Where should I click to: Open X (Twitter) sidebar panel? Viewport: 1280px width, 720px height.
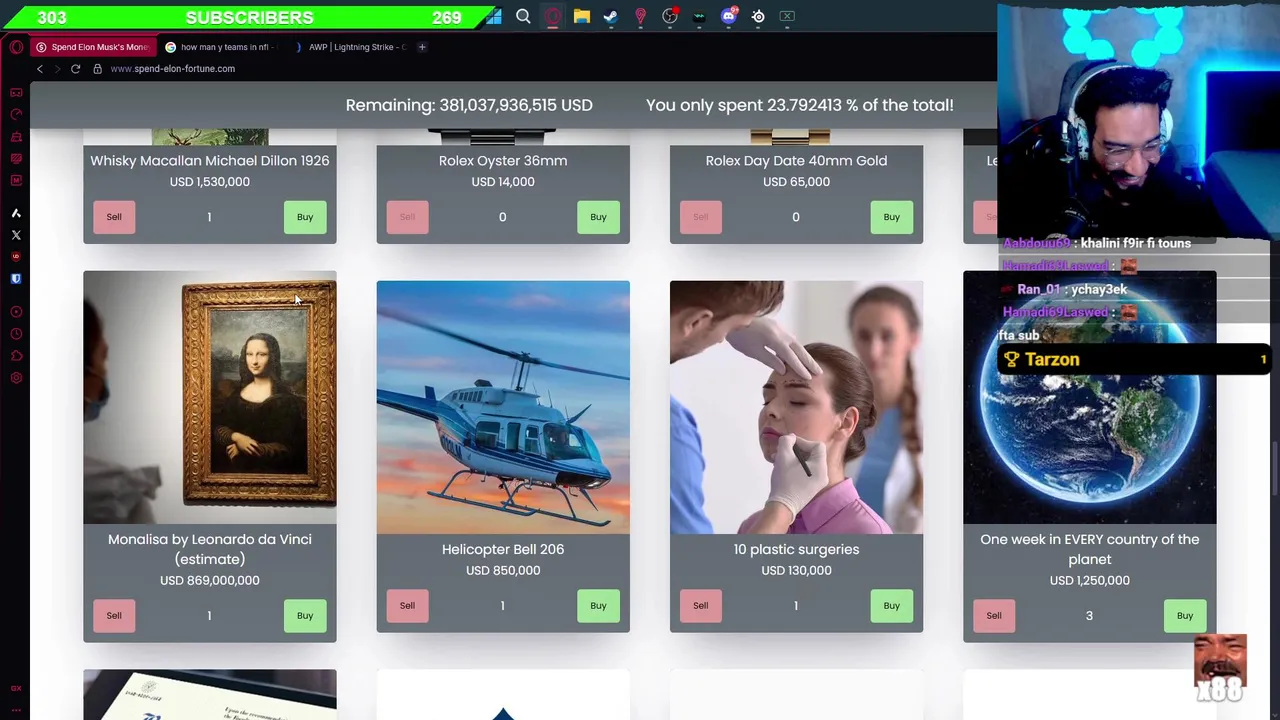coord(16,235)
